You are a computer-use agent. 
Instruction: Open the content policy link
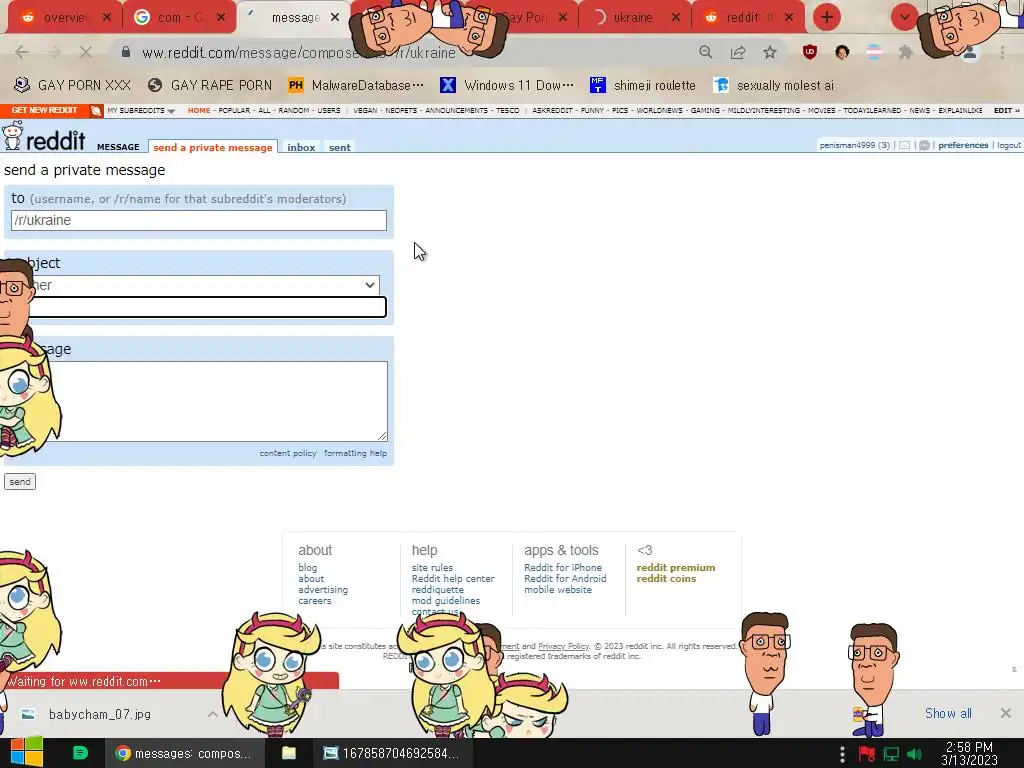click(x=287, y=453)
